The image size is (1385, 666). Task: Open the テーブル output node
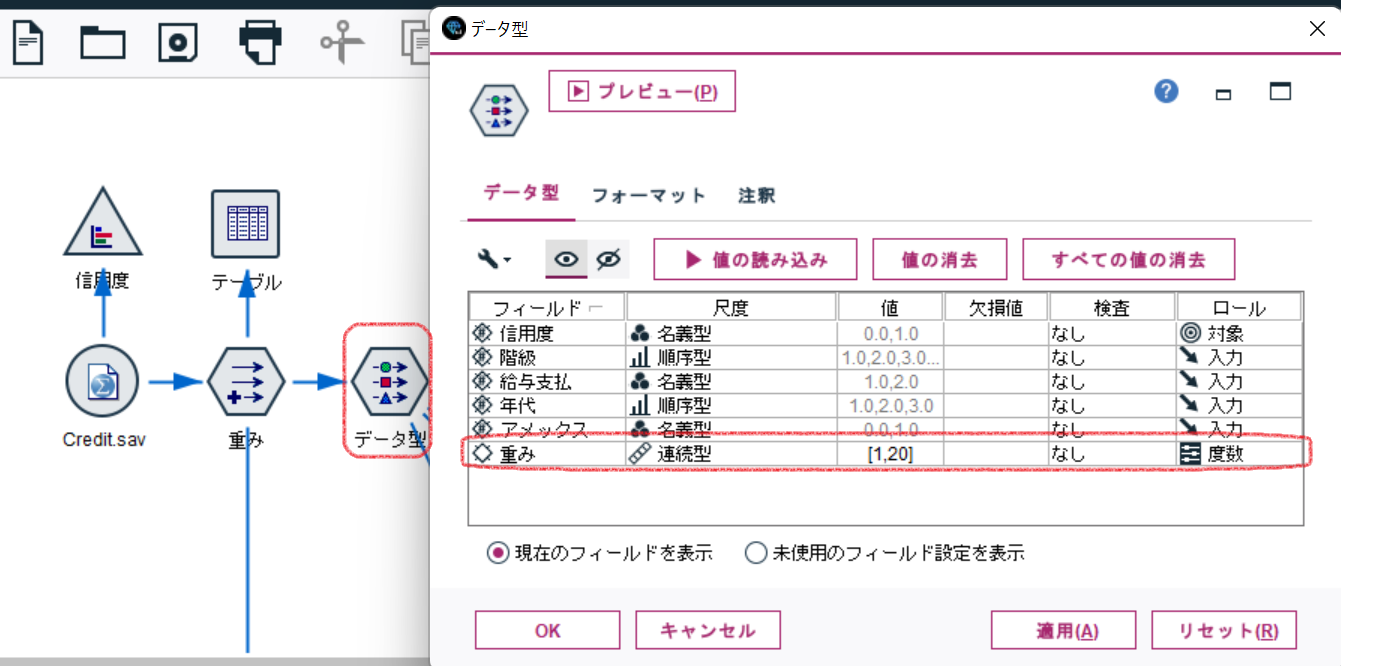pos(245,225)
